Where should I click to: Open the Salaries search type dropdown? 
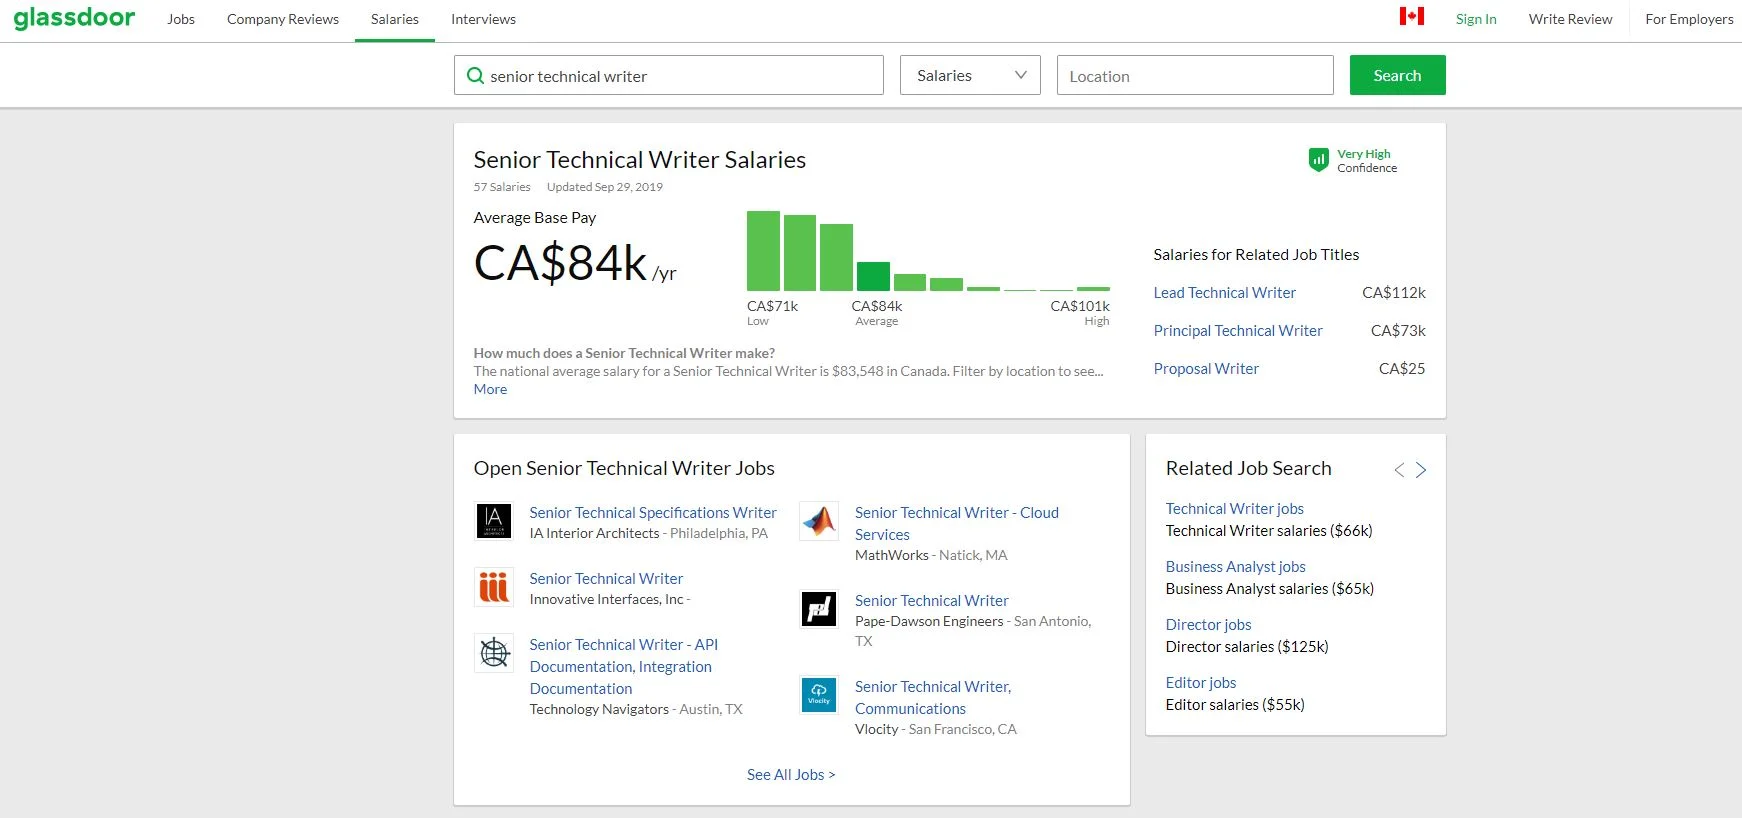tap(970, 75)
